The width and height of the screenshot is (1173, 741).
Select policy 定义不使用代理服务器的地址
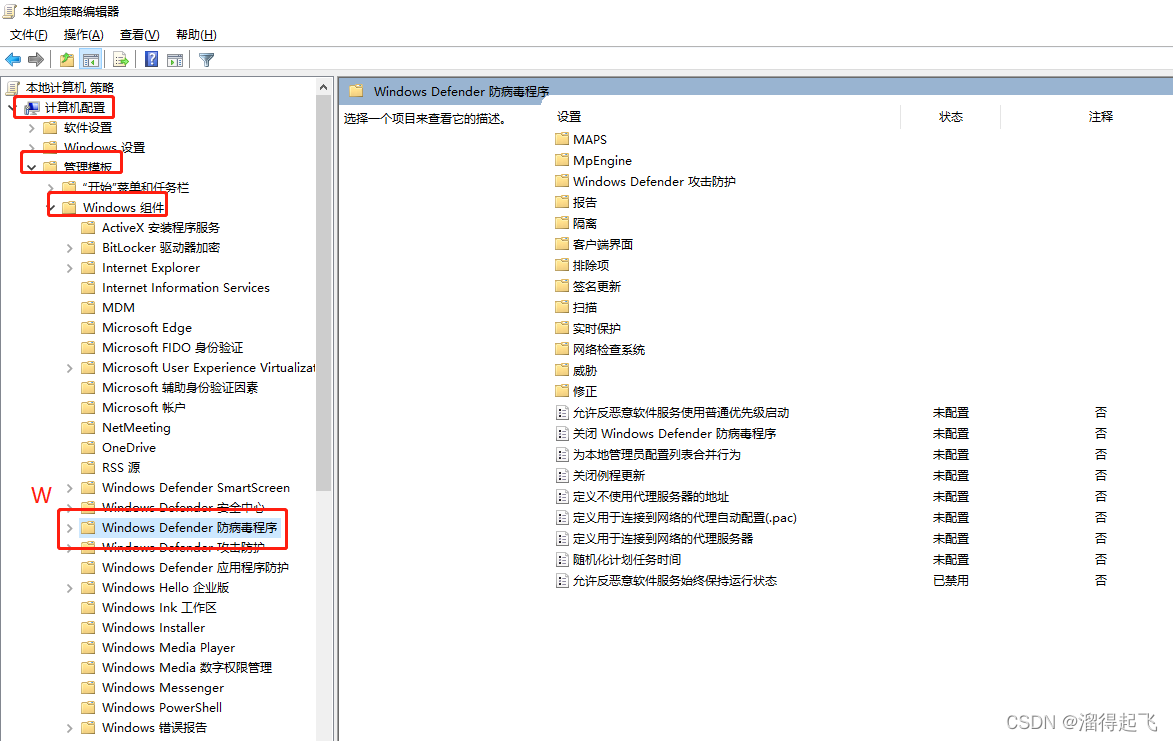tap(643, 496)
